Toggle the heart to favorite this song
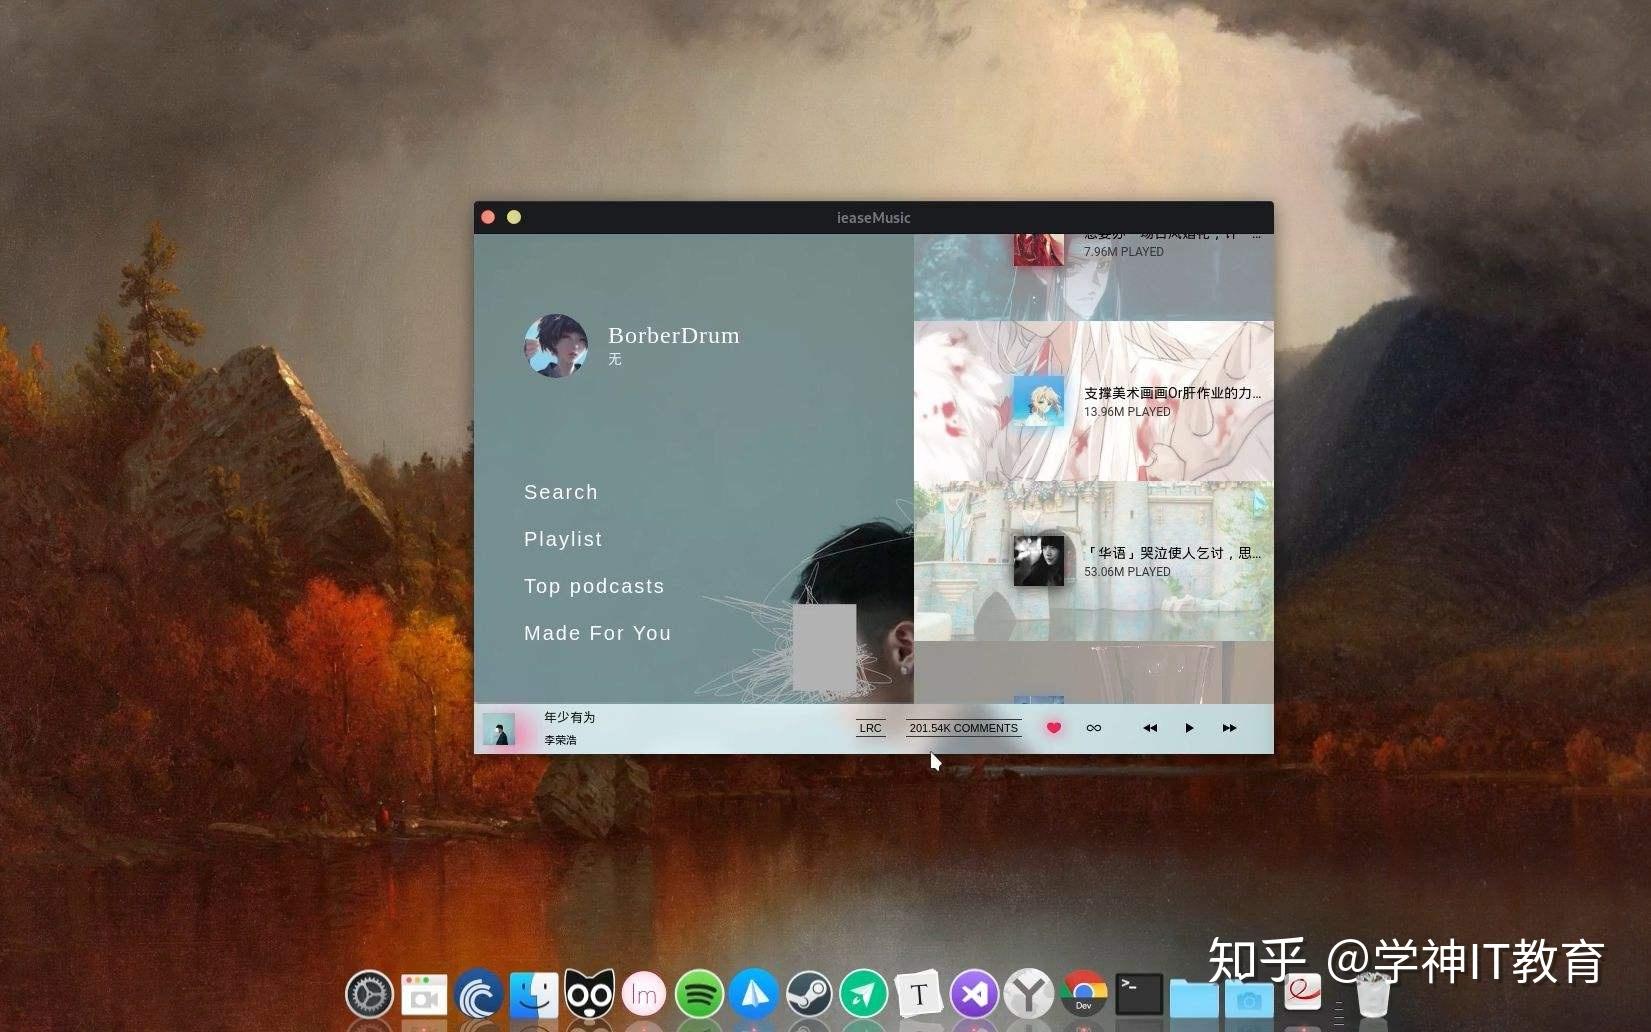The width and height of the screenshot is (1651, 1032). click(1053, 728)
